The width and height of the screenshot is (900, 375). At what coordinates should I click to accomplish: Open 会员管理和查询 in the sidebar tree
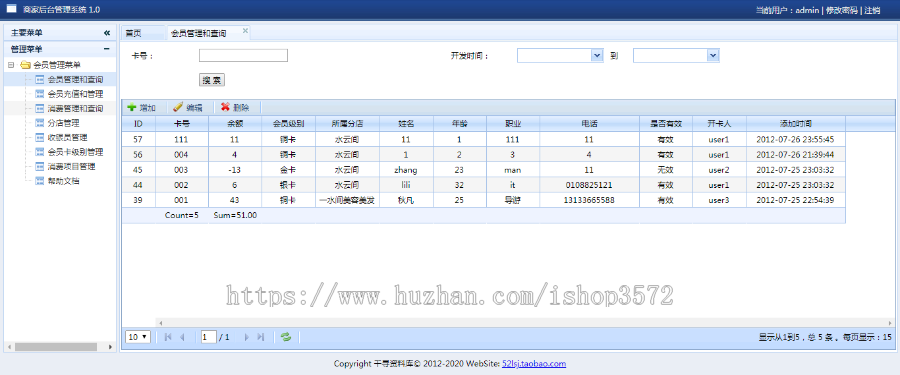(x=75, y=79)
